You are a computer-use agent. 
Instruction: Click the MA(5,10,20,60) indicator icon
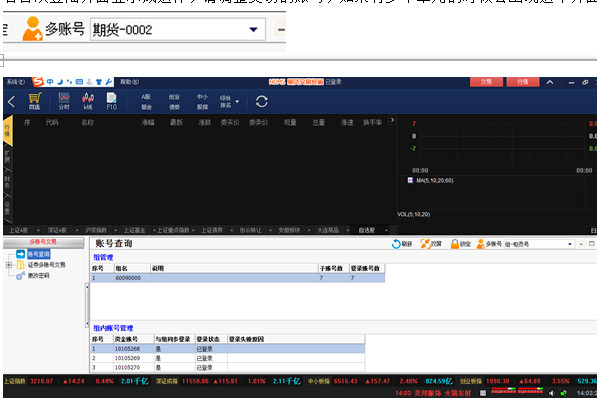click(x=410, y=180)
